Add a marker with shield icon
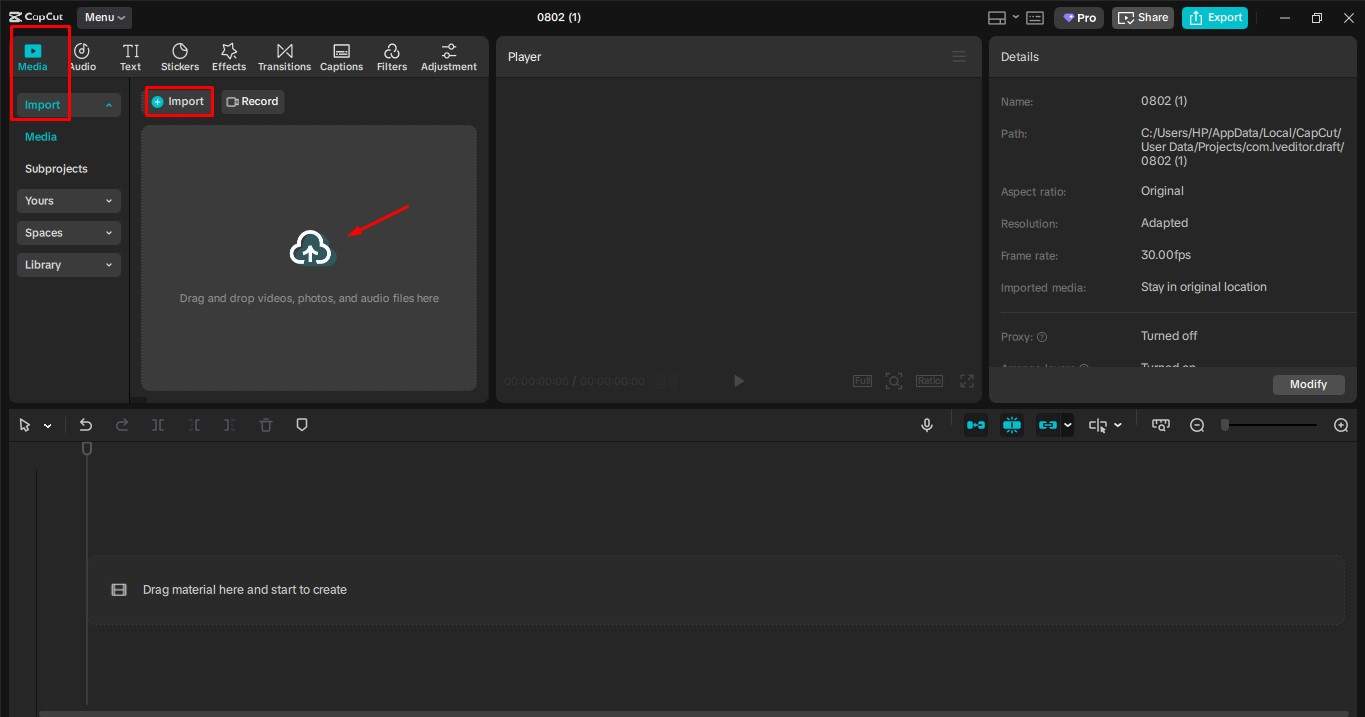The width and height of the screenshot is (1365, 717). tap(302, 425)
